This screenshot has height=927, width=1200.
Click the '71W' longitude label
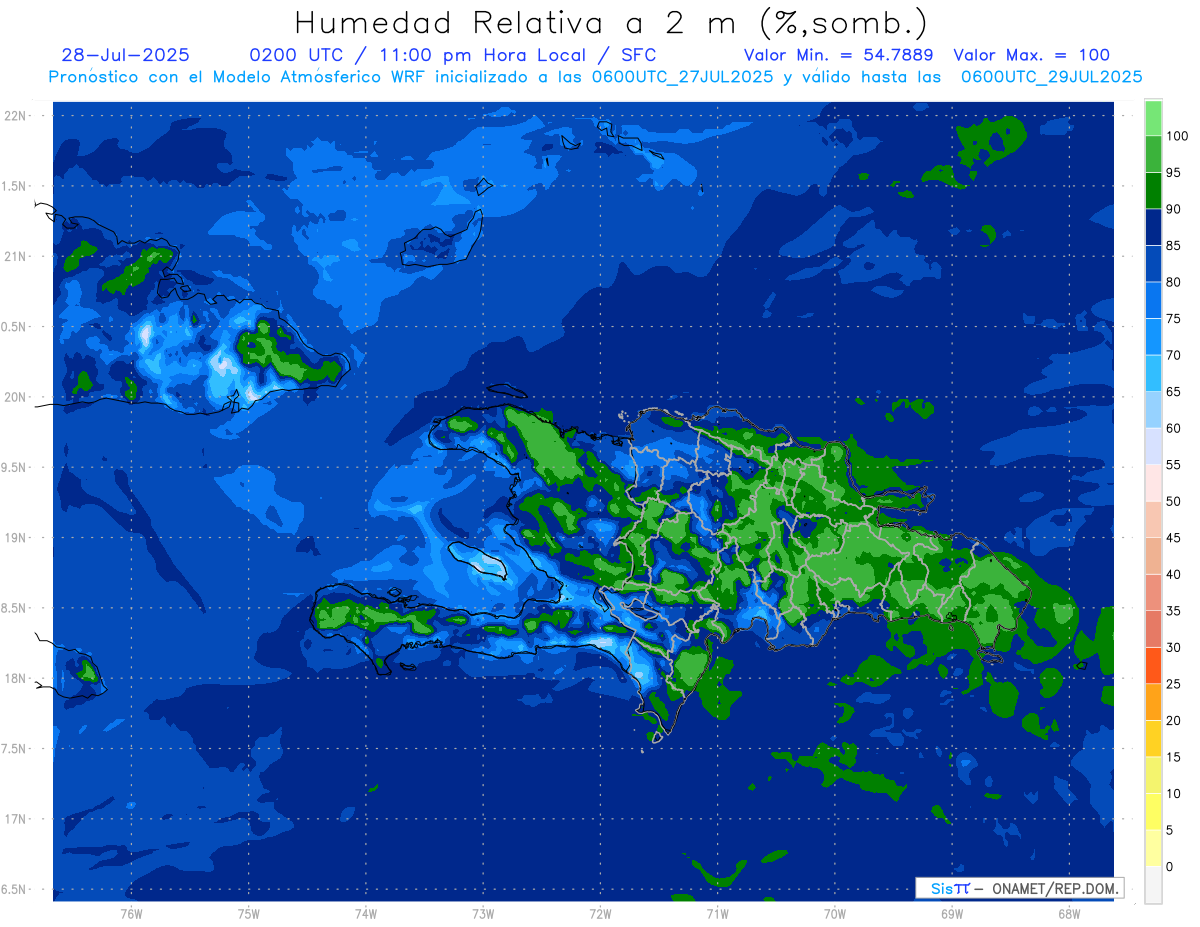(x=717, y=914)
